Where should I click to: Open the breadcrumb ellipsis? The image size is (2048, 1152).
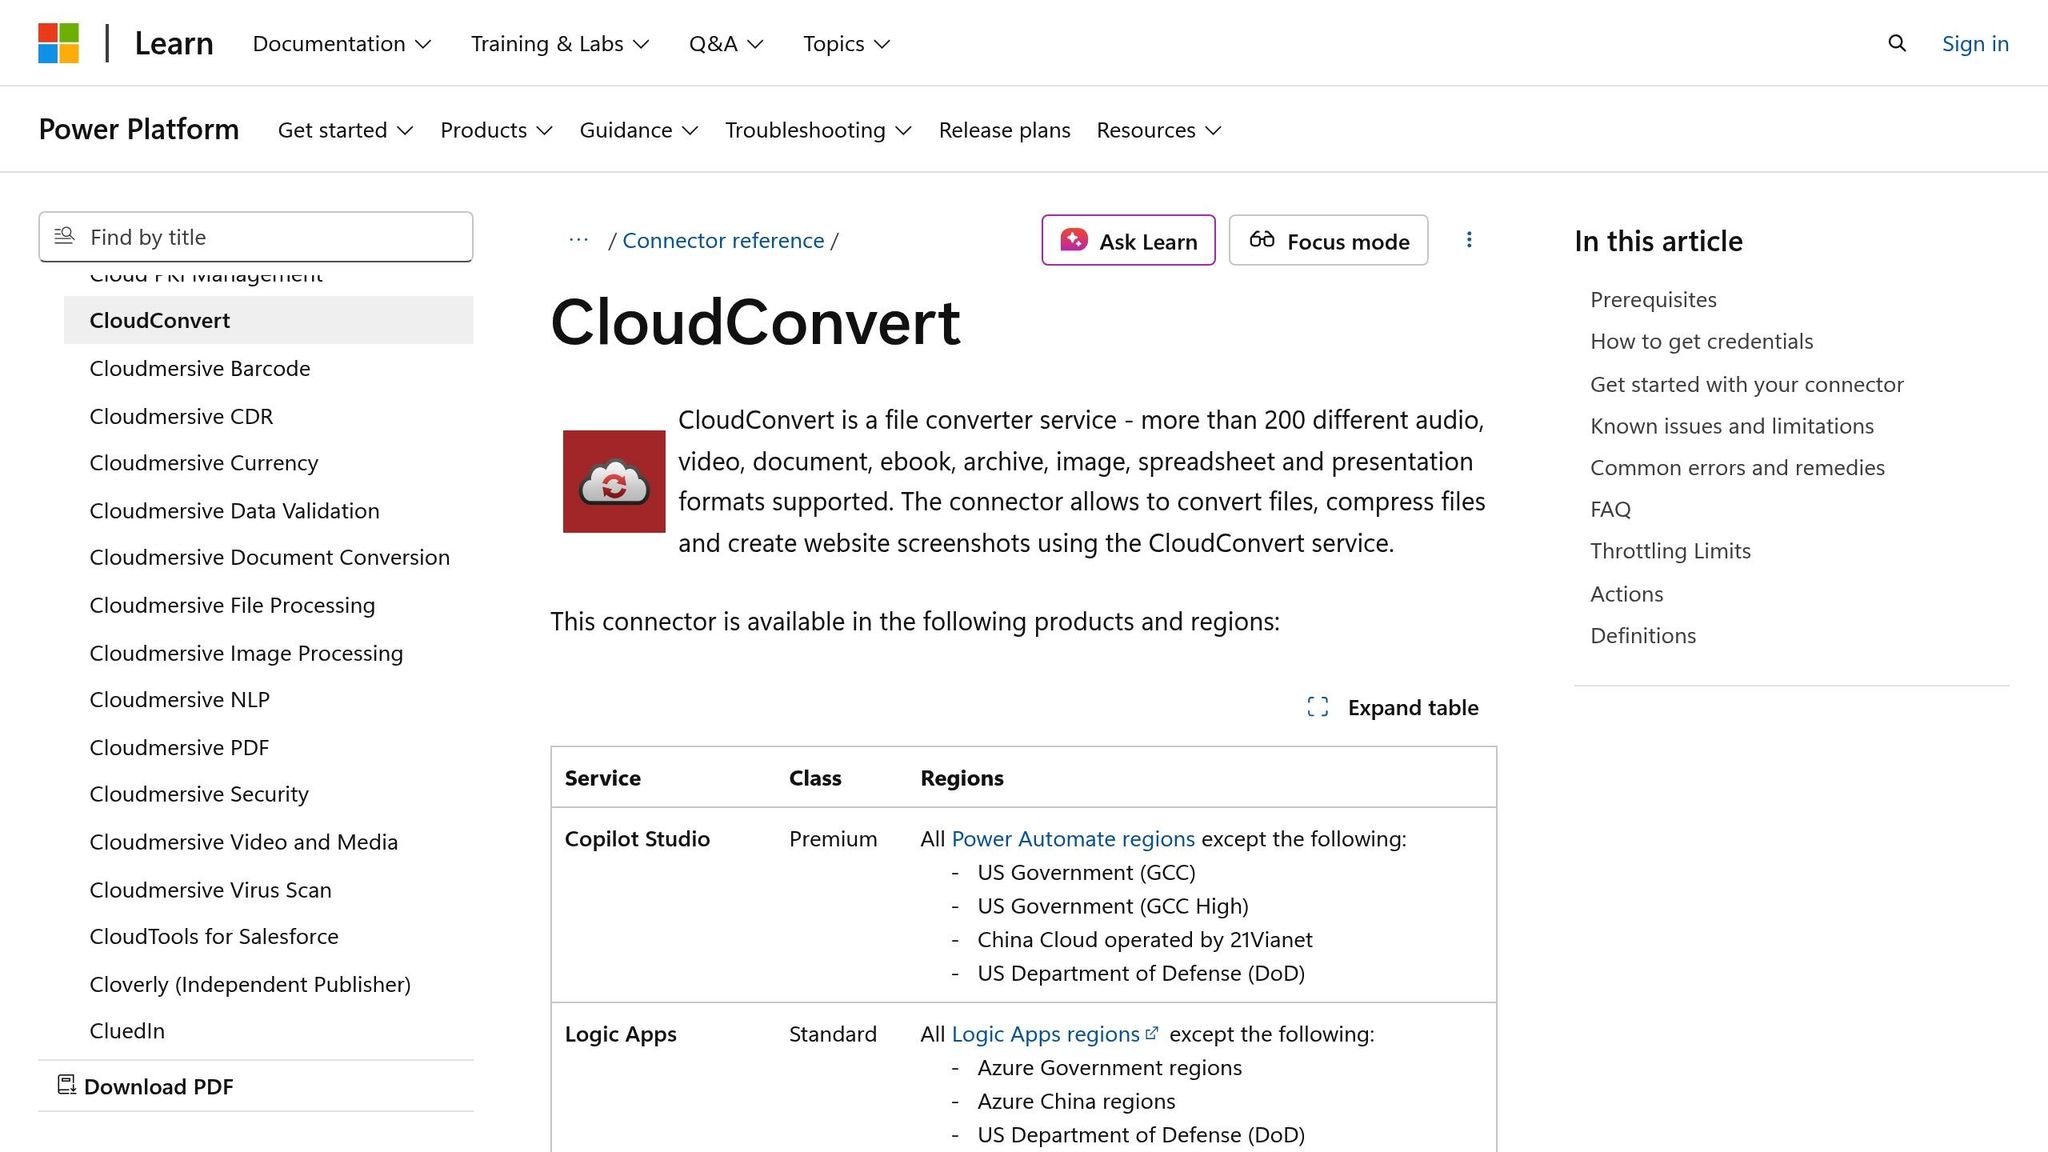pos(578,240)
